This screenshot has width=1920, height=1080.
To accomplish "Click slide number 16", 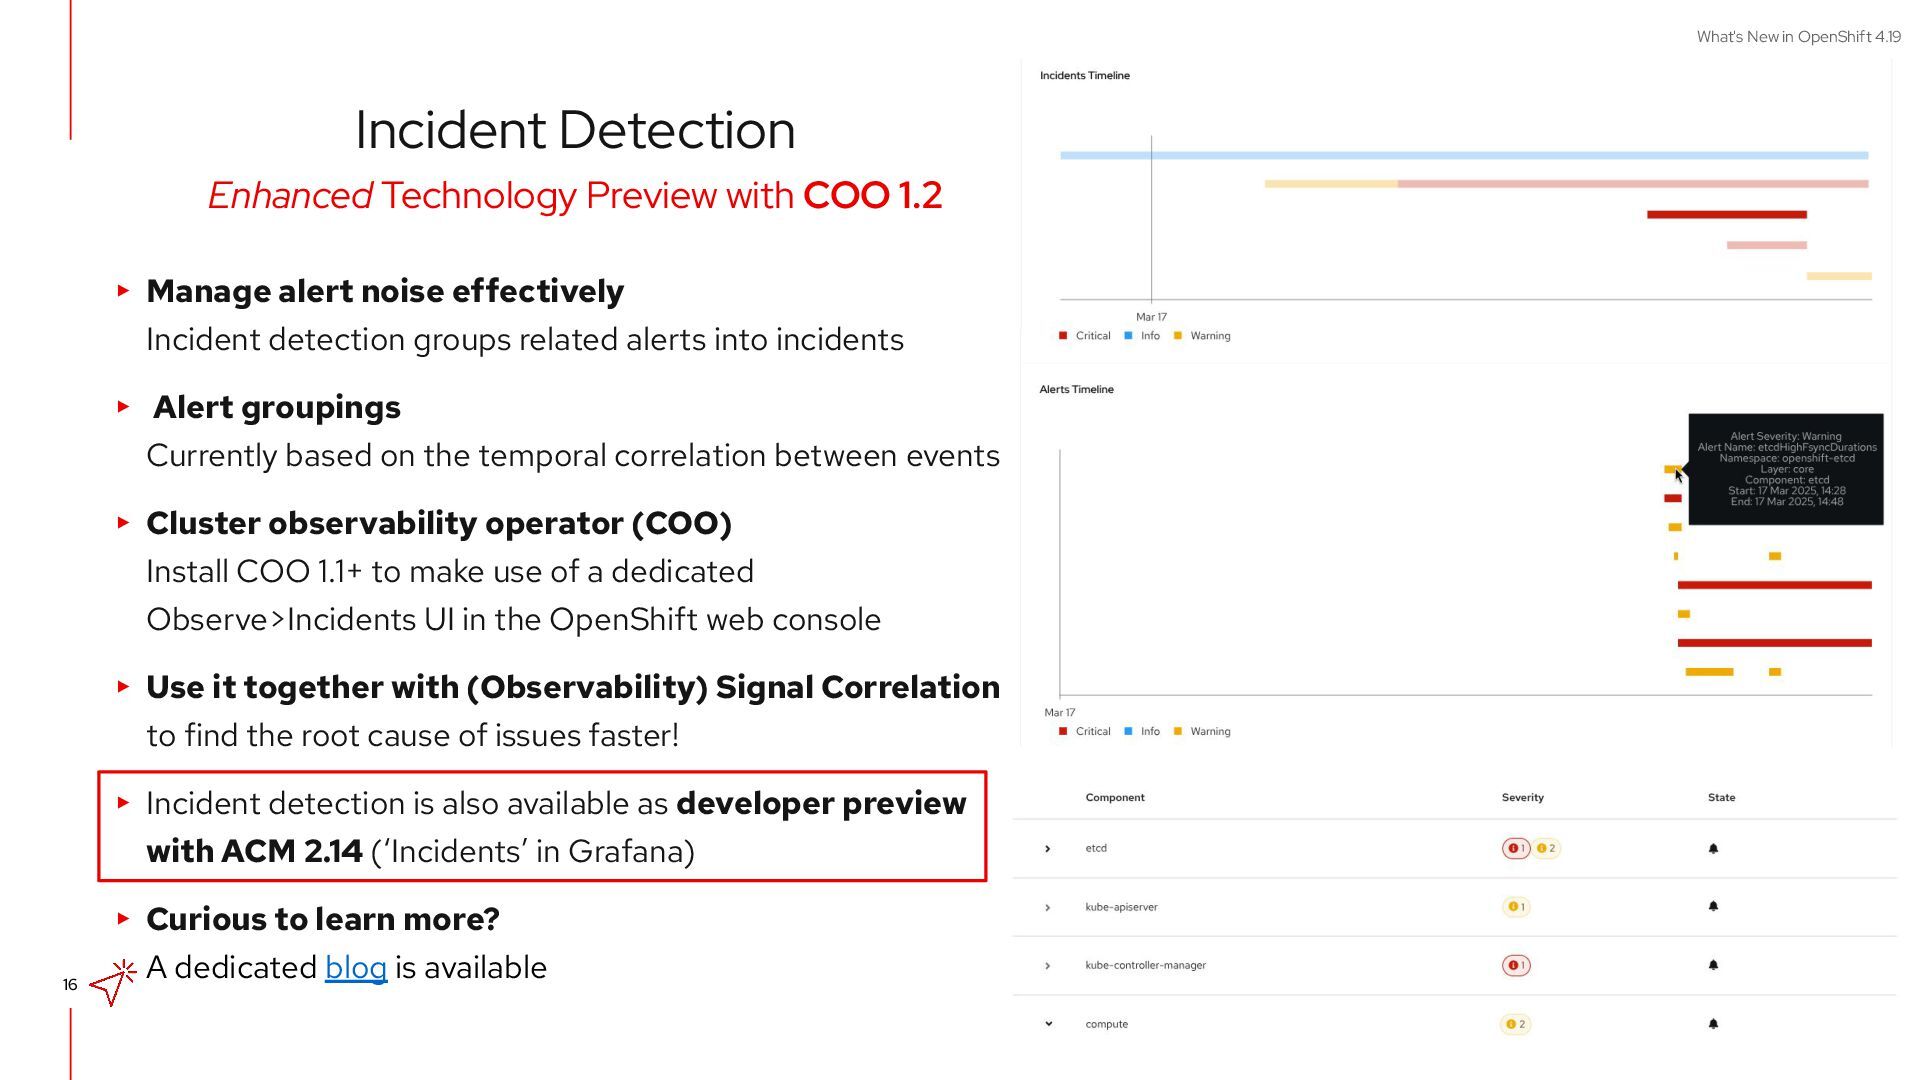I will [x=70, y=985].
